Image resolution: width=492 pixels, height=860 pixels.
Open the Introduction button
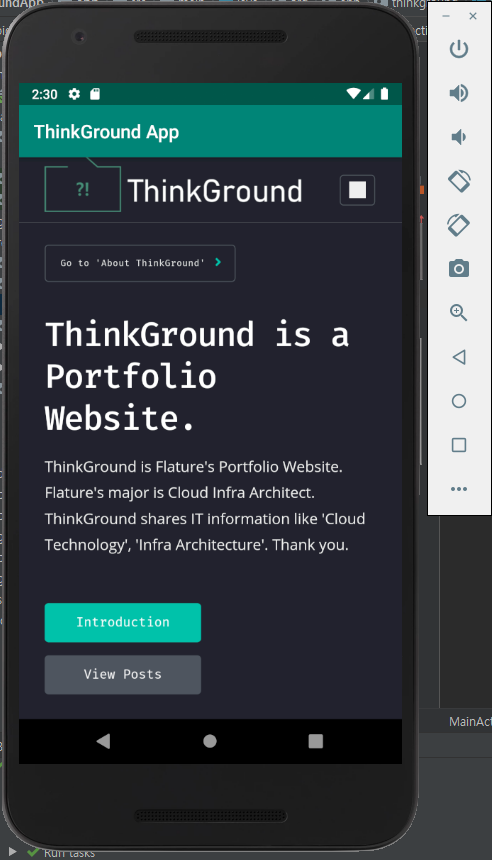[123, 623]
